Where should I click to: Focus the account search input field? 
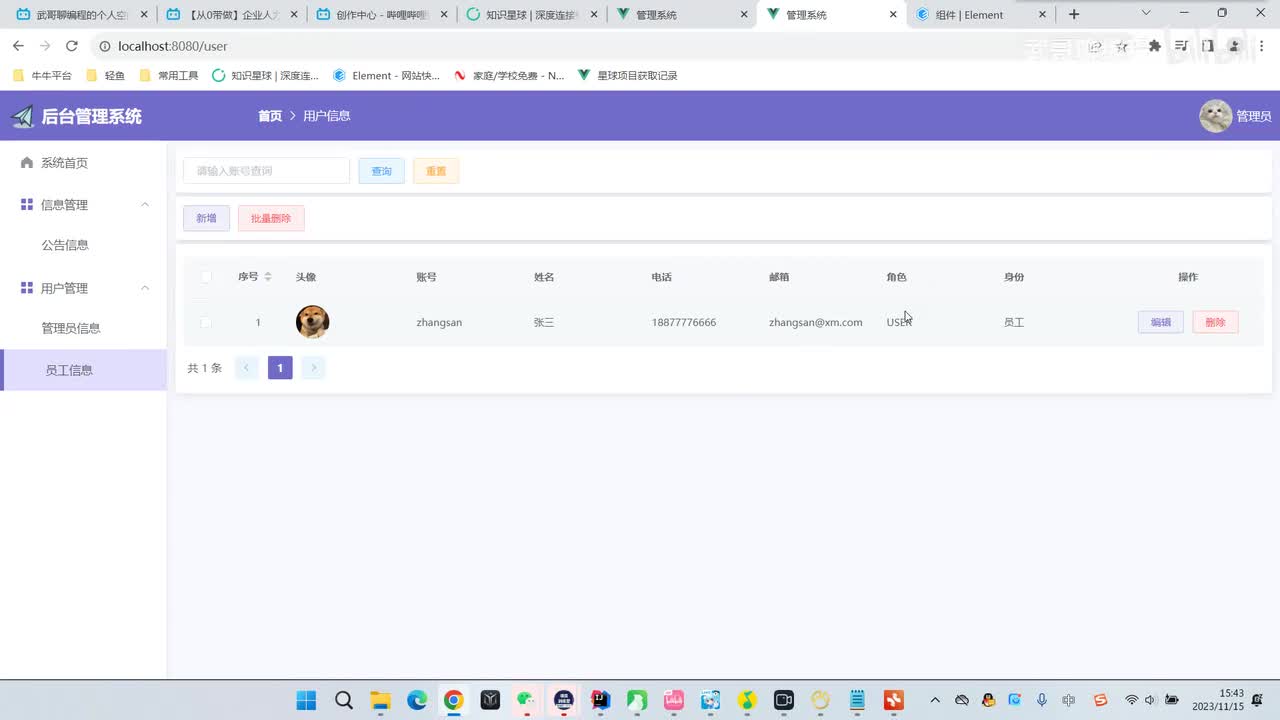tap(266, 171)
